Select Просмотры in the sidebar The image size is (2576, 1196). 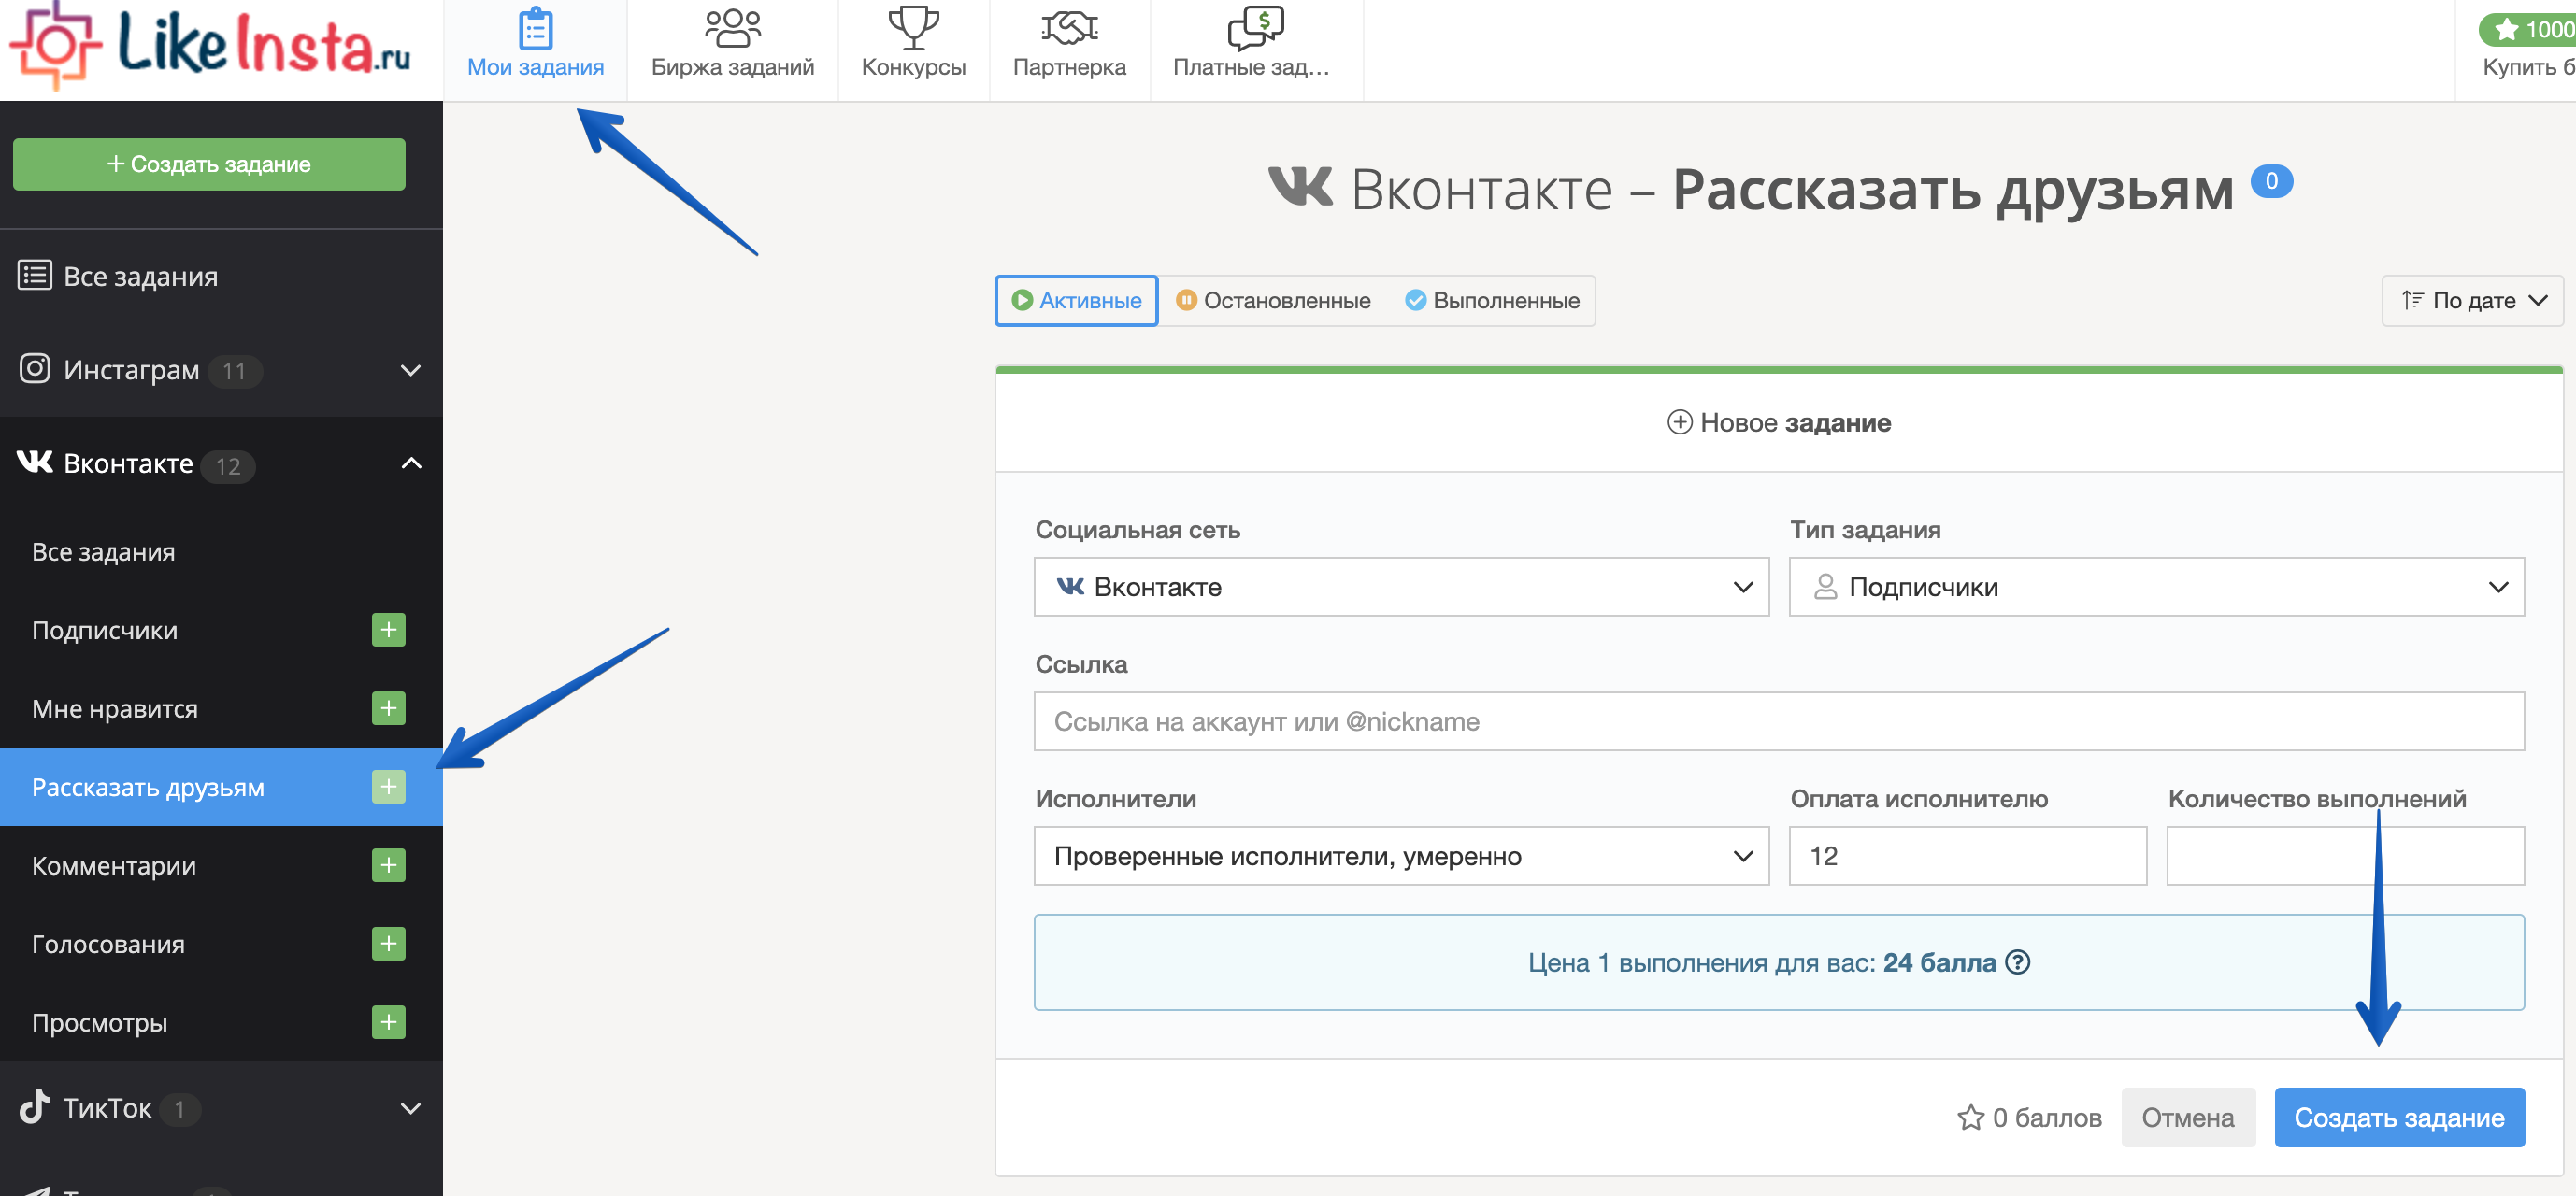coord(99,1023)
